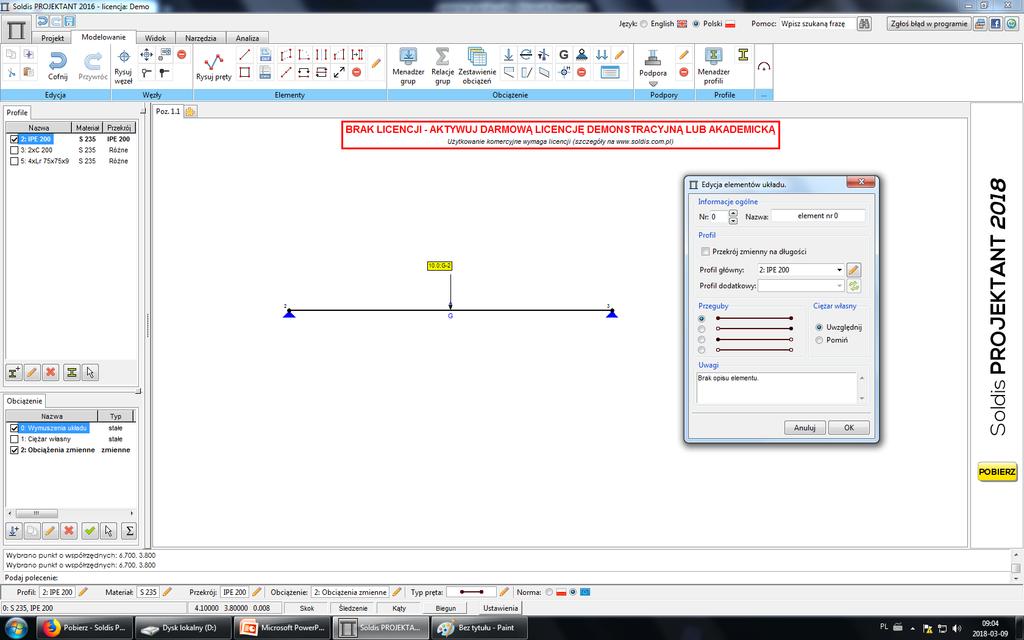Switch to the Narzędzia ribbon tab
This screenshot has width=1024, height=640.
[x=200, y=38]
